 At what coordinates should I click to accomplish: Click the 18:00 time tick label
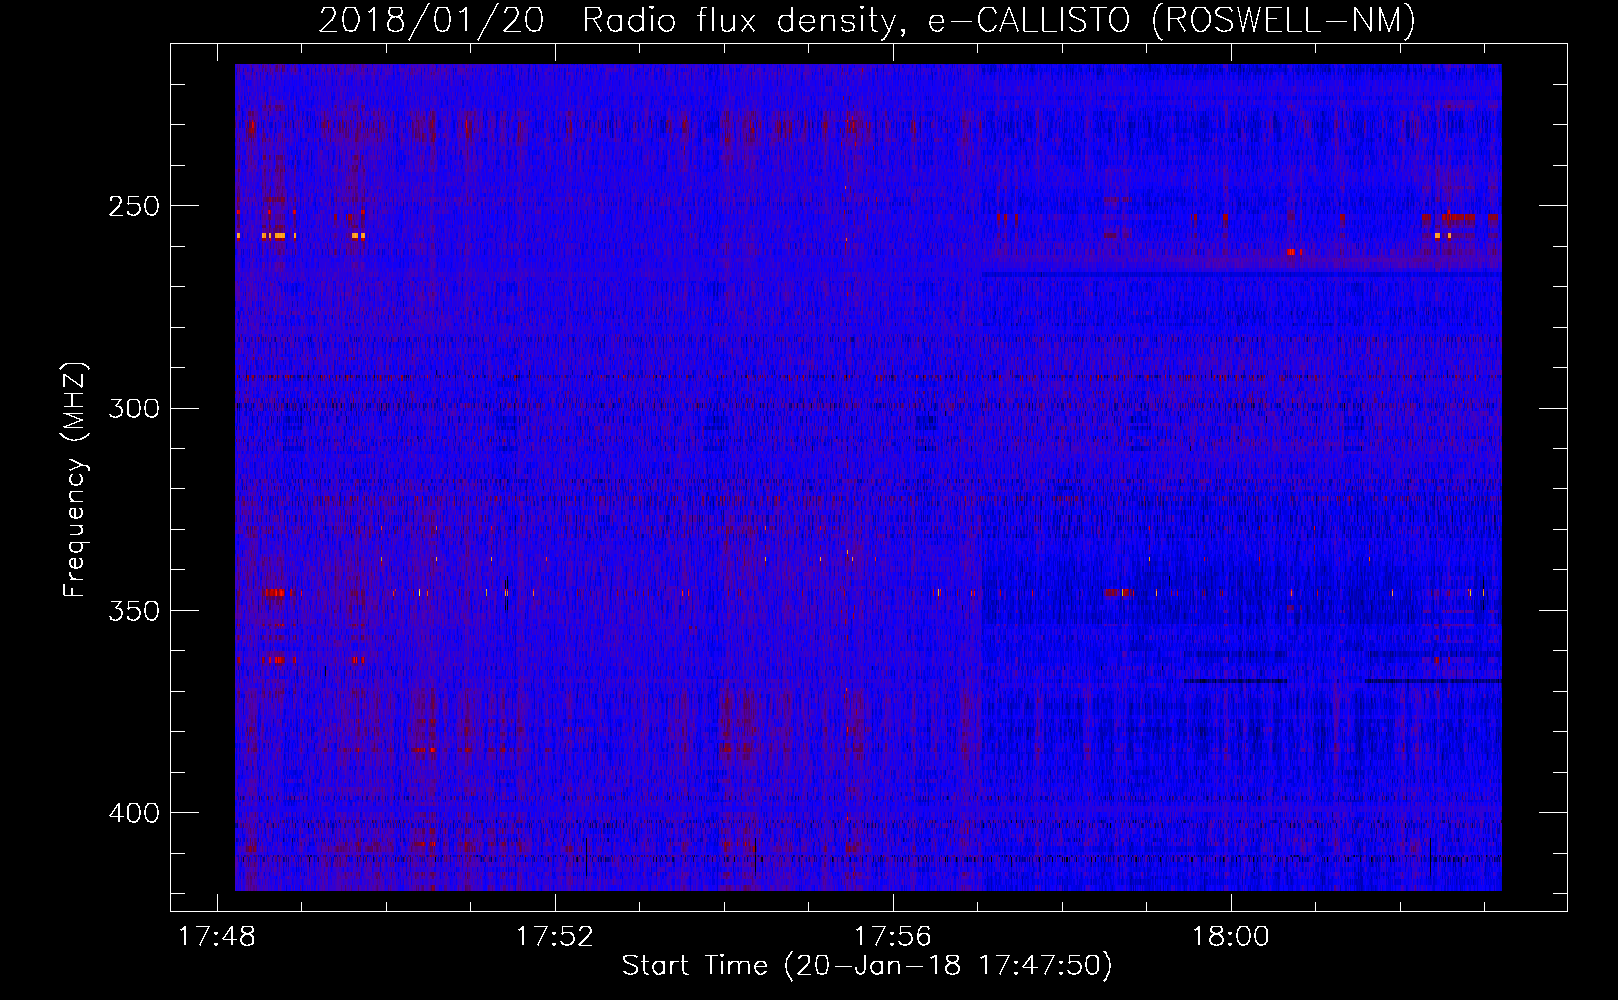click(1230, 937)
